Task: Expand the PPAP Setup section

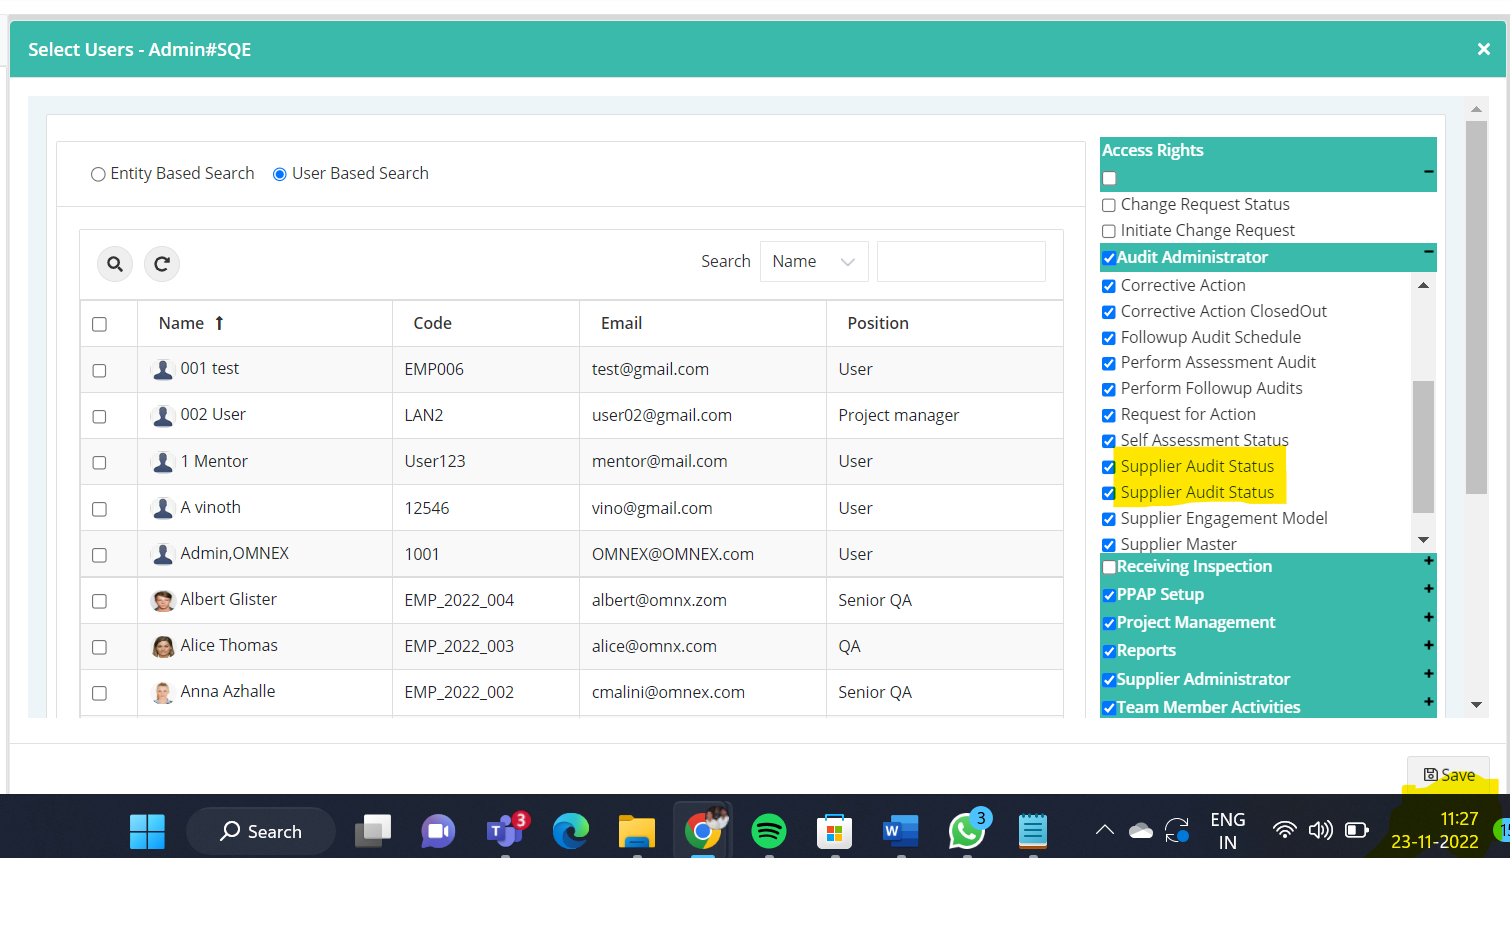Action: (x=1429, y=589)
